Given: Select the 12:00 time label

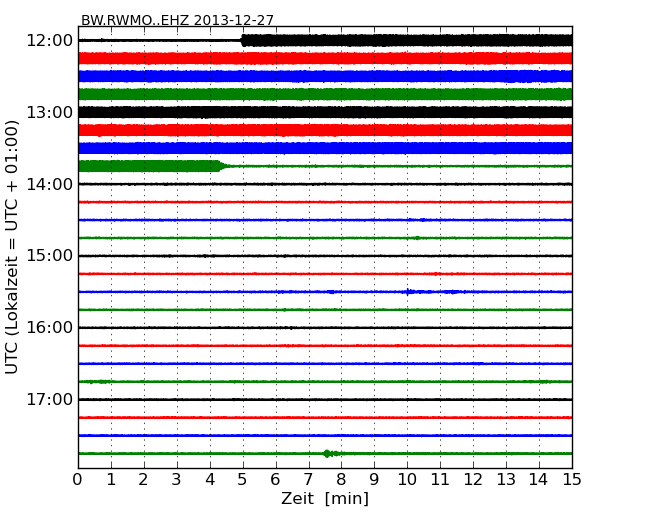Looking at the screenshot, I should (50, 41).
